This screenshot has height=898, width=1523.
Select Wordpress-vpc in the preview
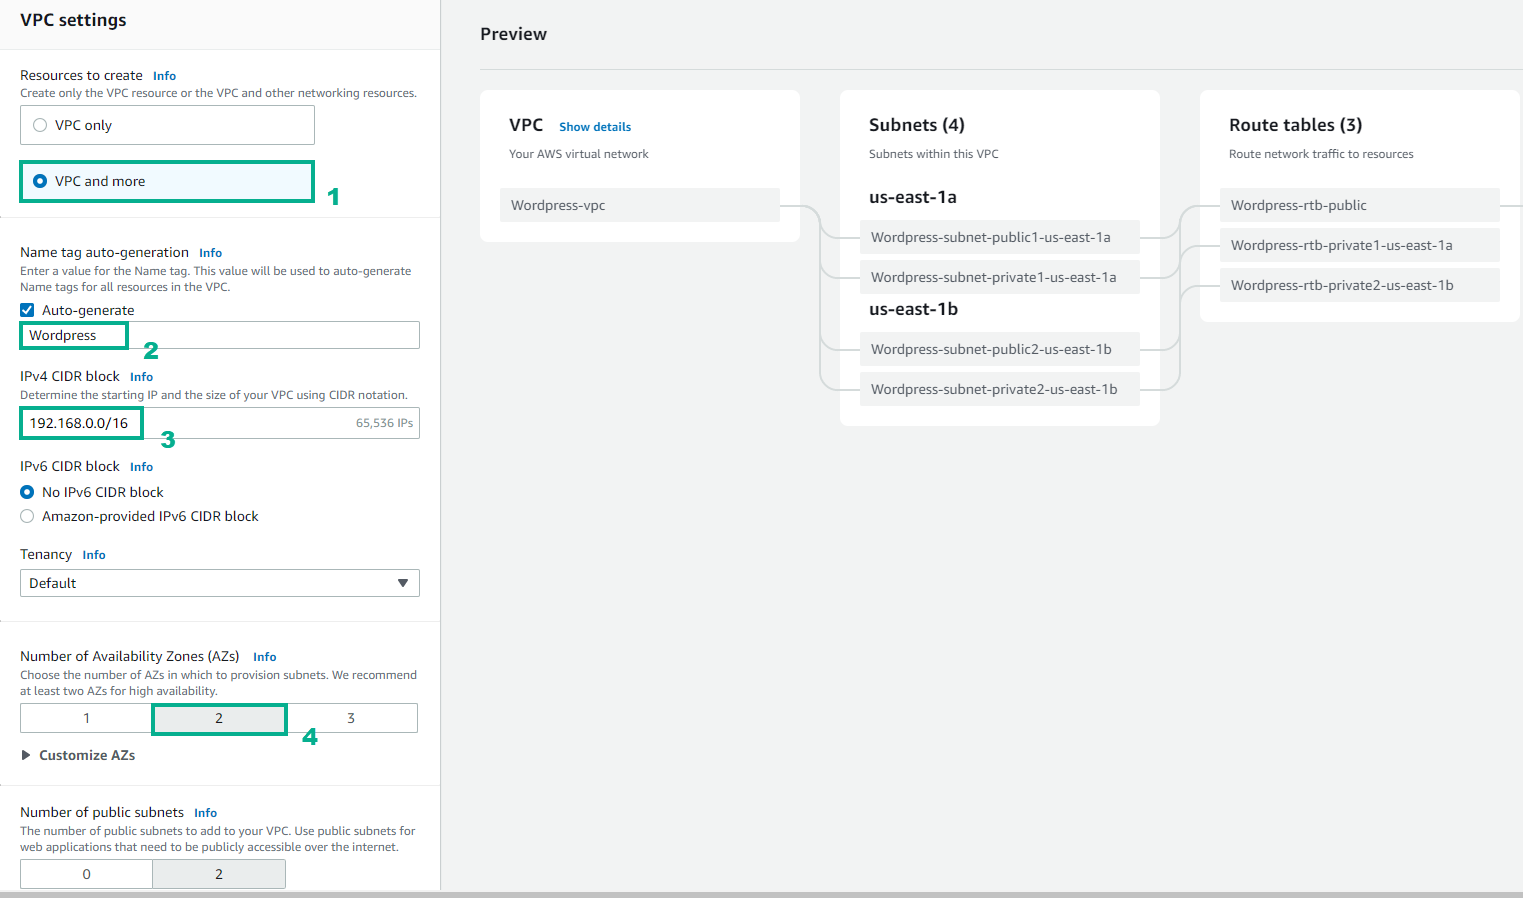tap(640, 205)
